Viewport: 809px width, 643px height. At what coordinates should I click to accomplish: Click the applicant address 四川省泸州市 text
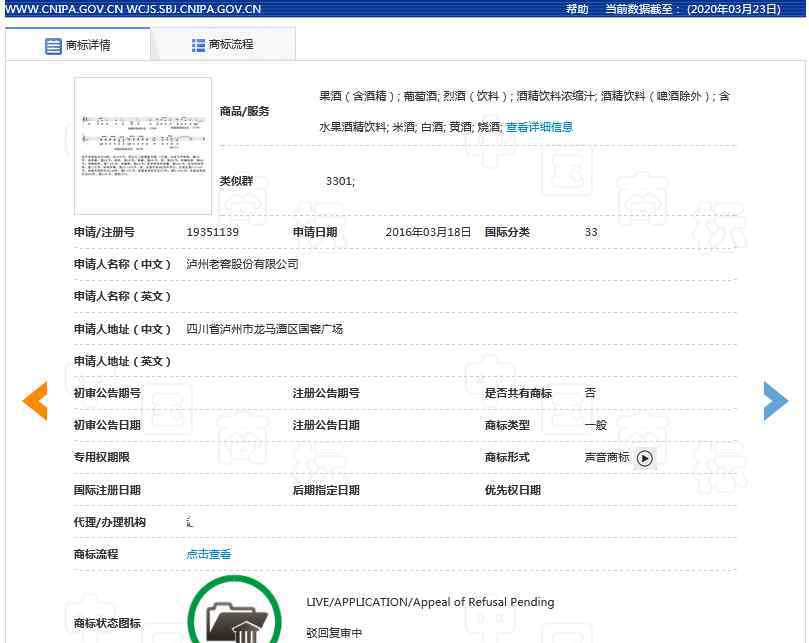[x=265, y=329]
